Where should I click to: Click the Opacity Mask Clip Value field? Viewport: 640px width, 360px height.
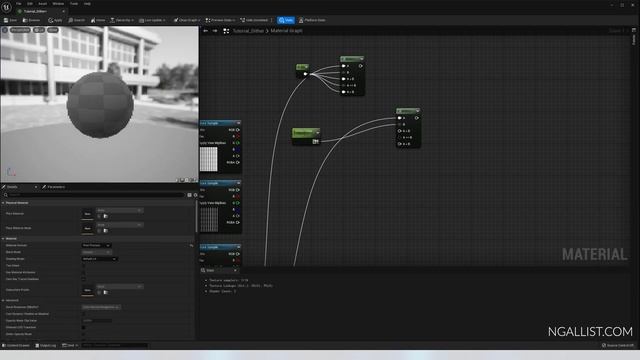click(97, 320)
